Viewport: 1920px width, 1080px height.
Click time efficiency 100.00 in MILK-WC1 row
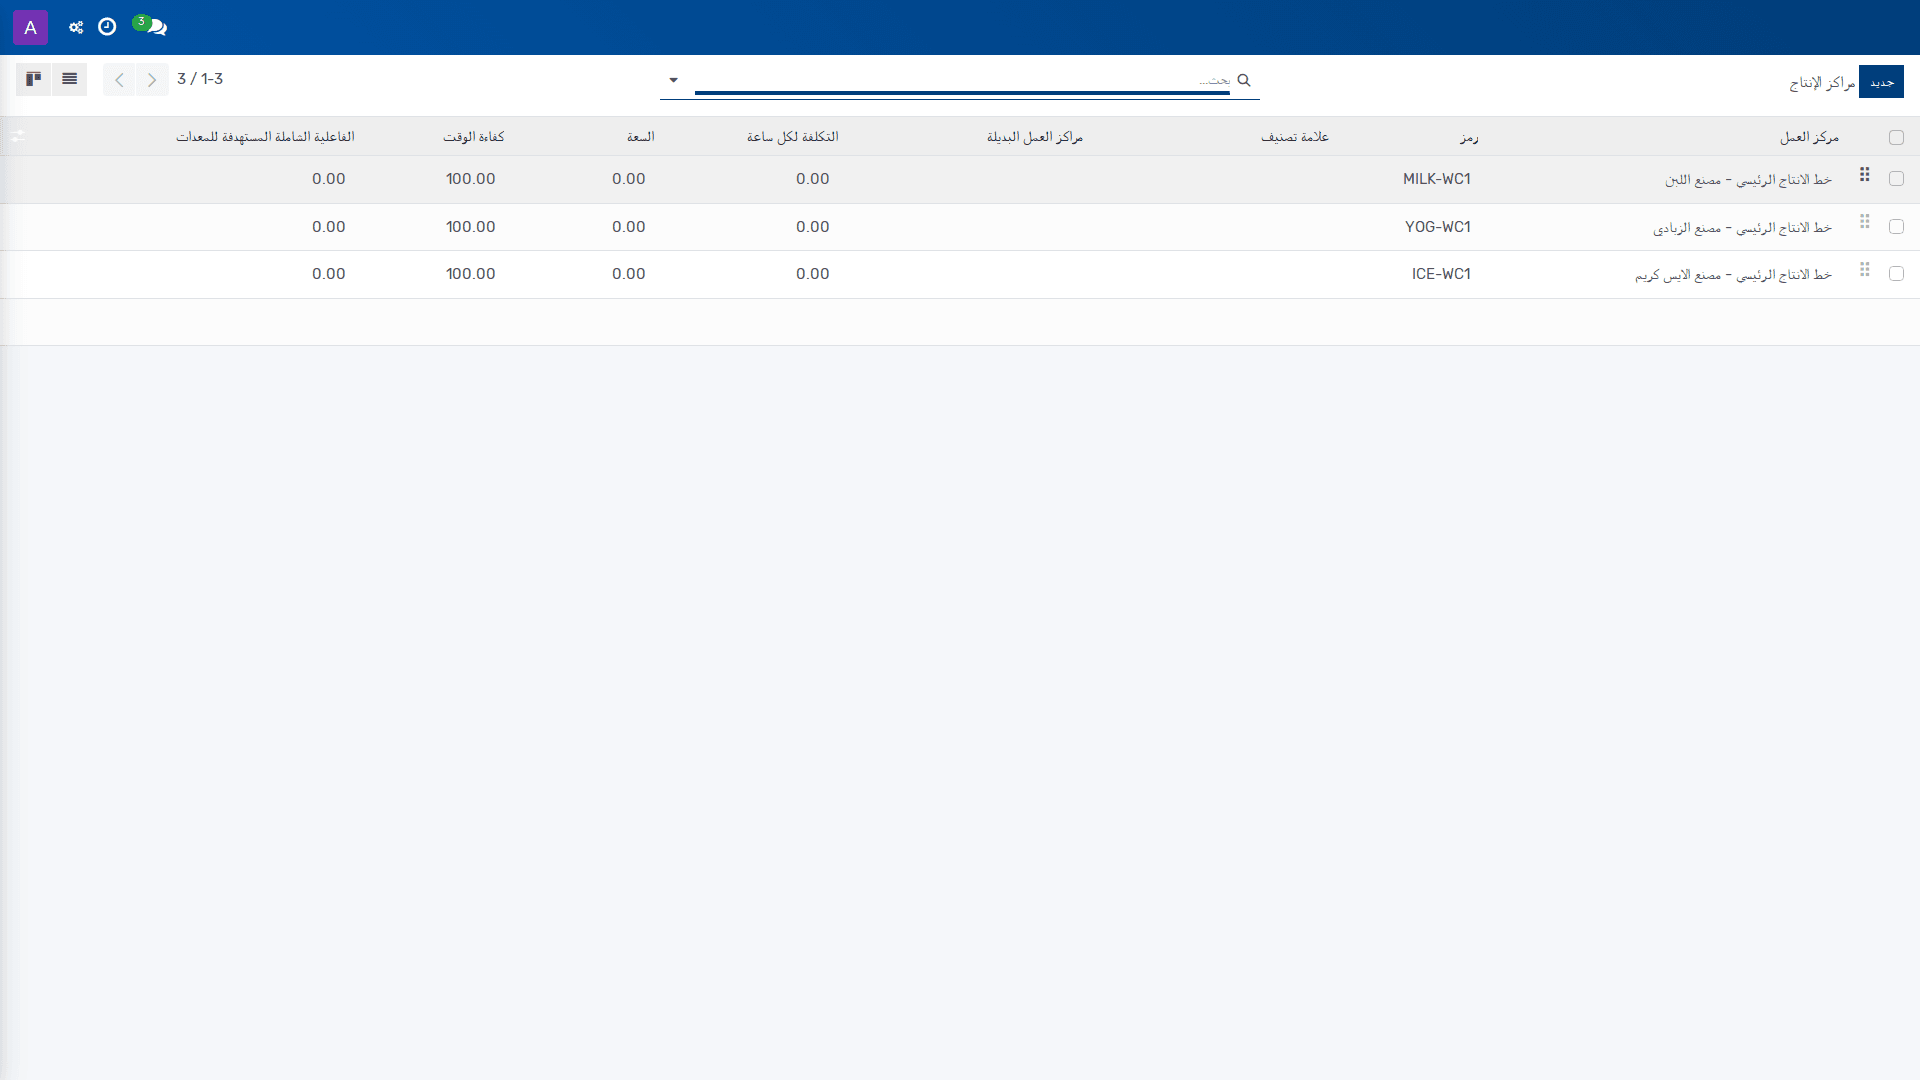coord(471,179)
